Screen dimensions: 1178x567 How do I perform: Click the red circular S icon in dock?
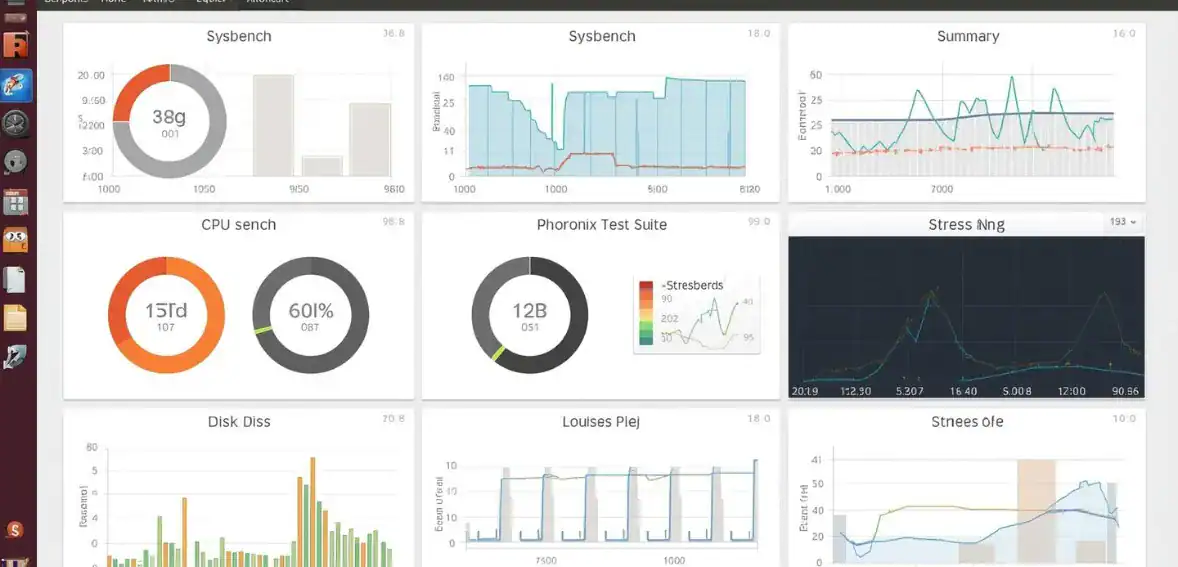[15, 530]
